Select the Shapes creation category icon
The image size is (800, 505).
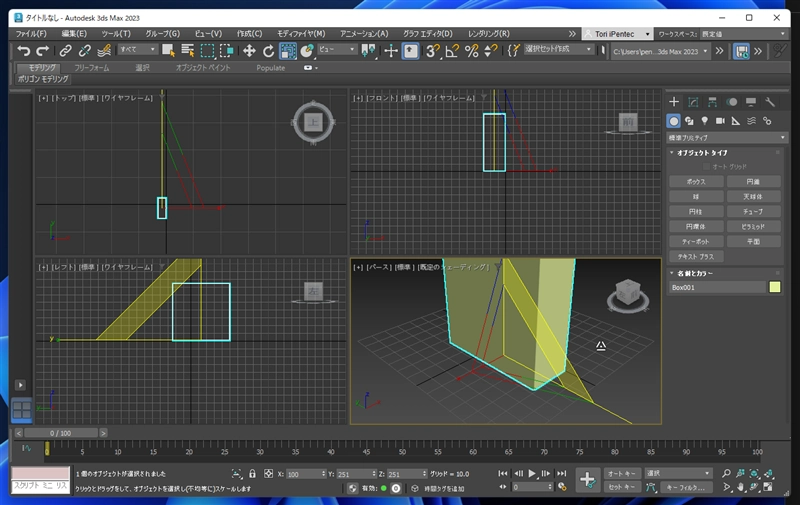point(689,121)
